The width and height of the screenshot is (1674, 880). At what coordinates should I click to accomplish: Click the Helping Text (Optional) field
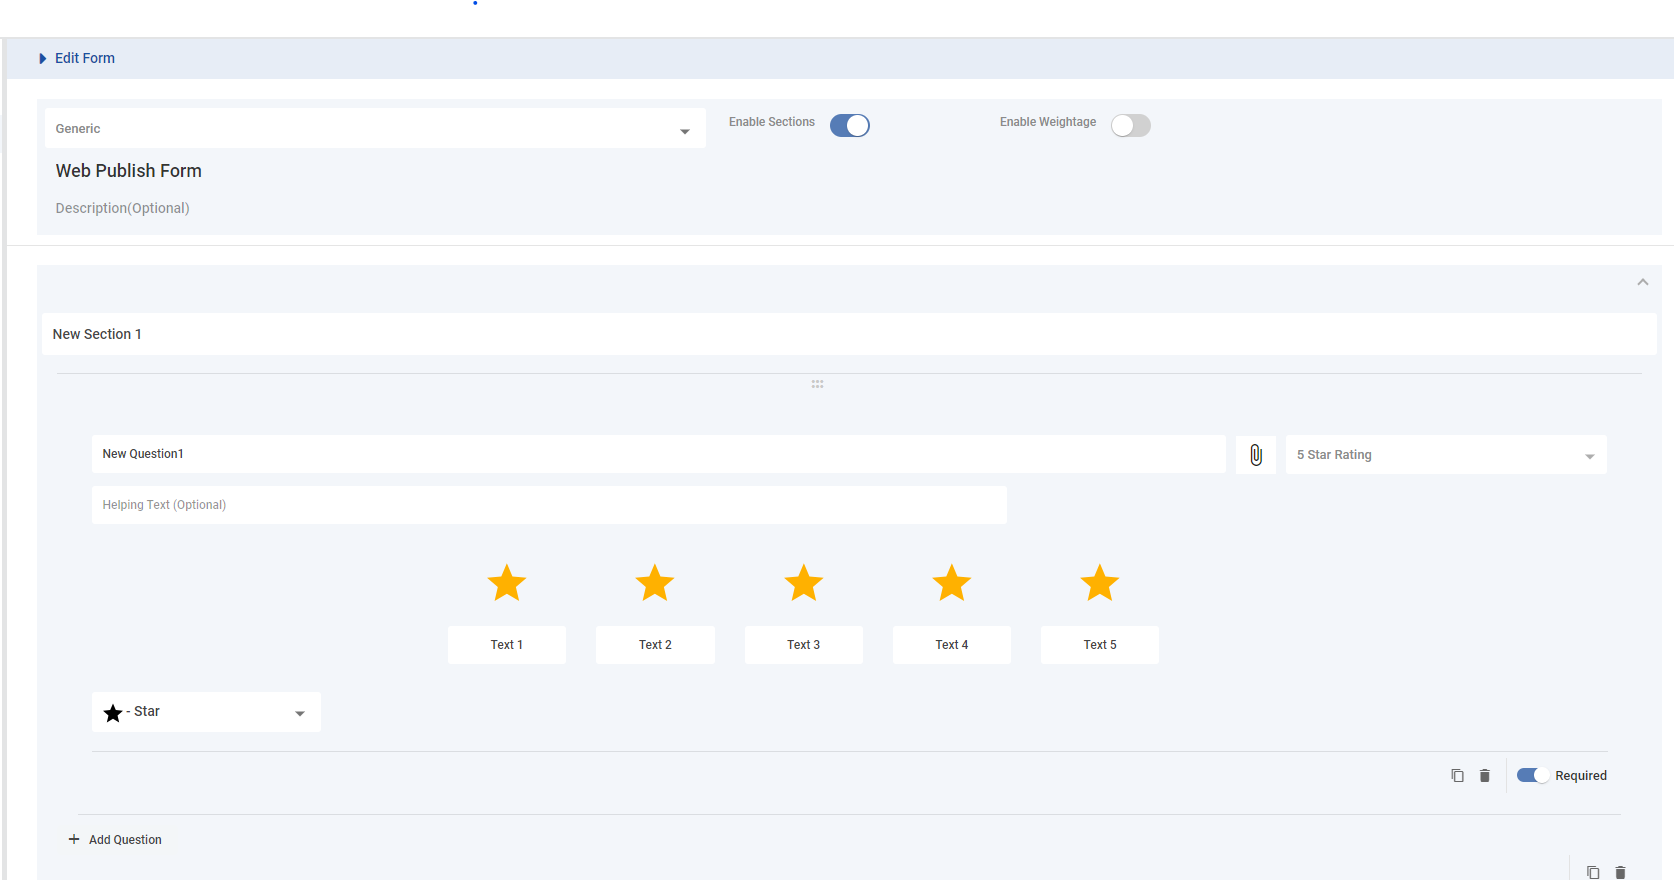[x=548, y=505]
